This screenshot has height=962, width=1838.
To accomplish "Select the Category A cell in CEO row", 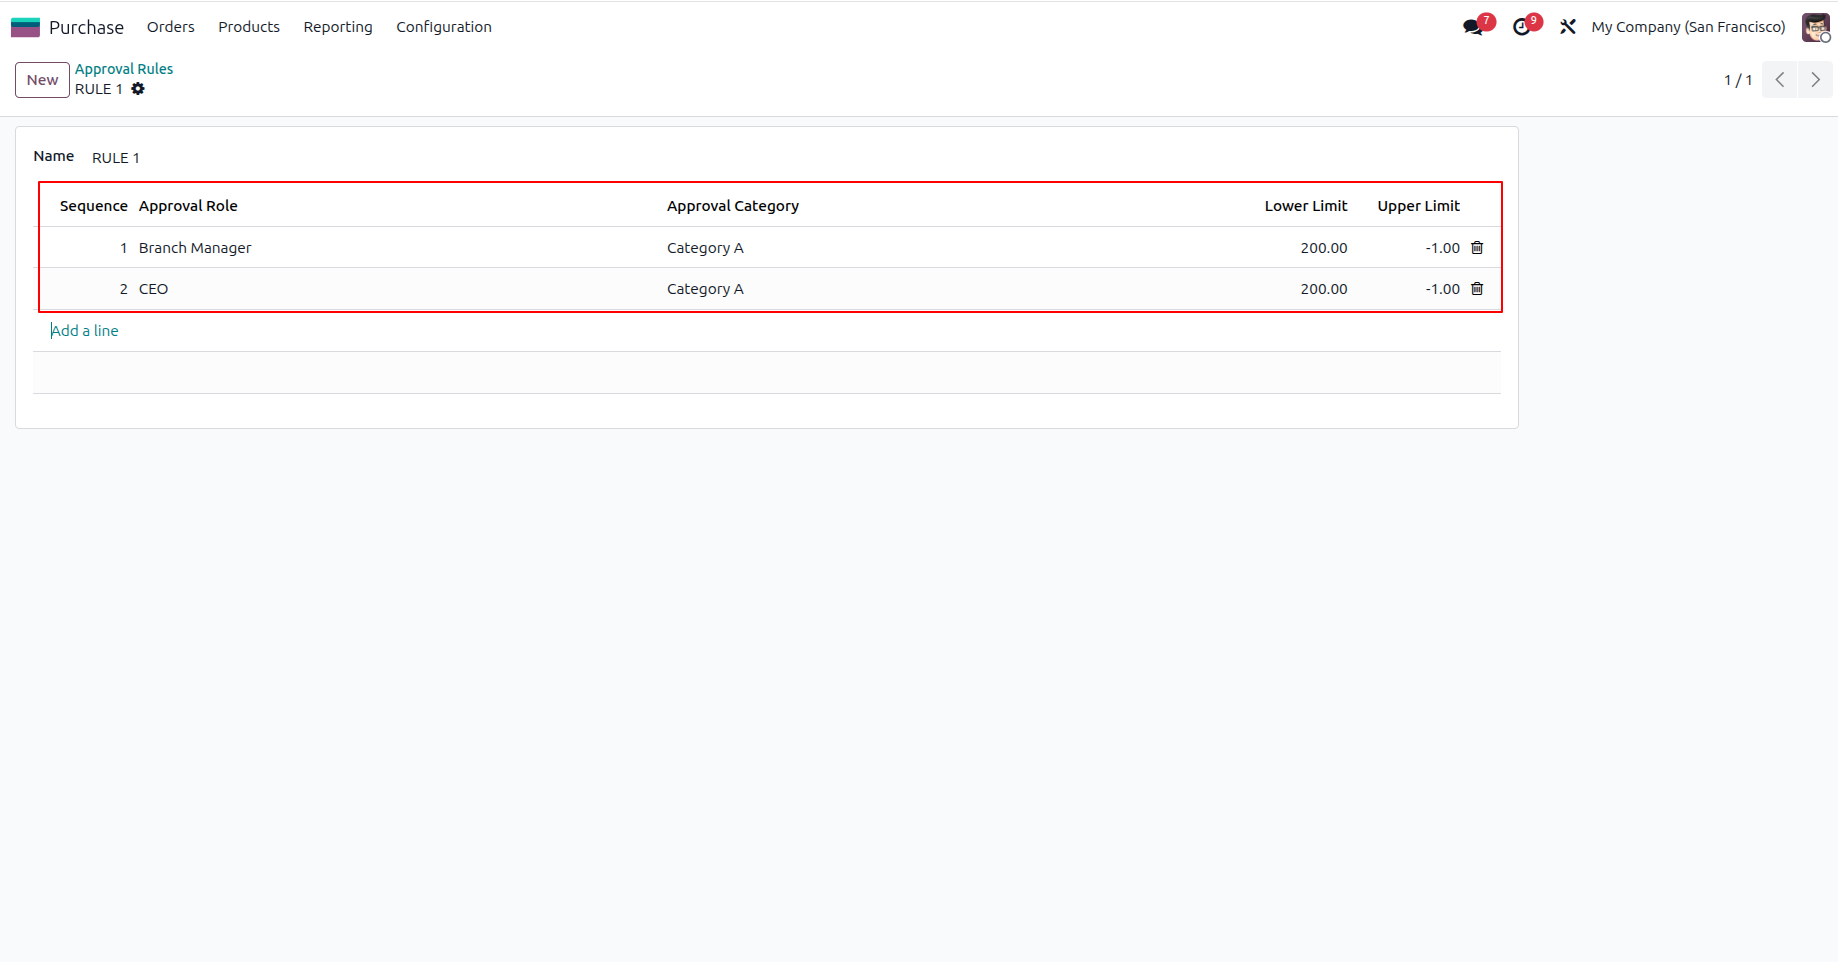I will (x=705, y=289).
